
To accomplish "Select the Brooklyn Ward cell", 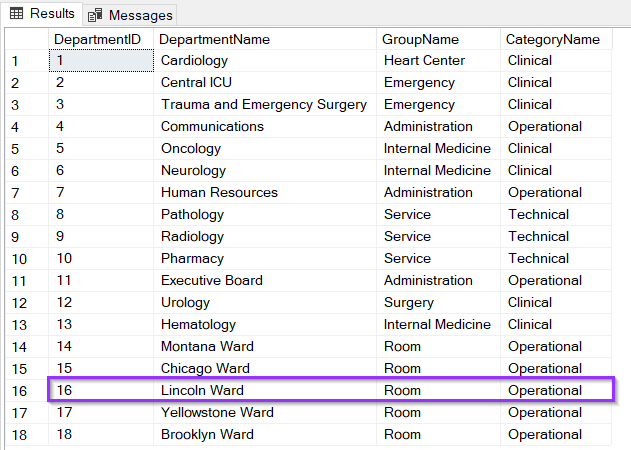I will pyautogui.click(x=265, y=434).
